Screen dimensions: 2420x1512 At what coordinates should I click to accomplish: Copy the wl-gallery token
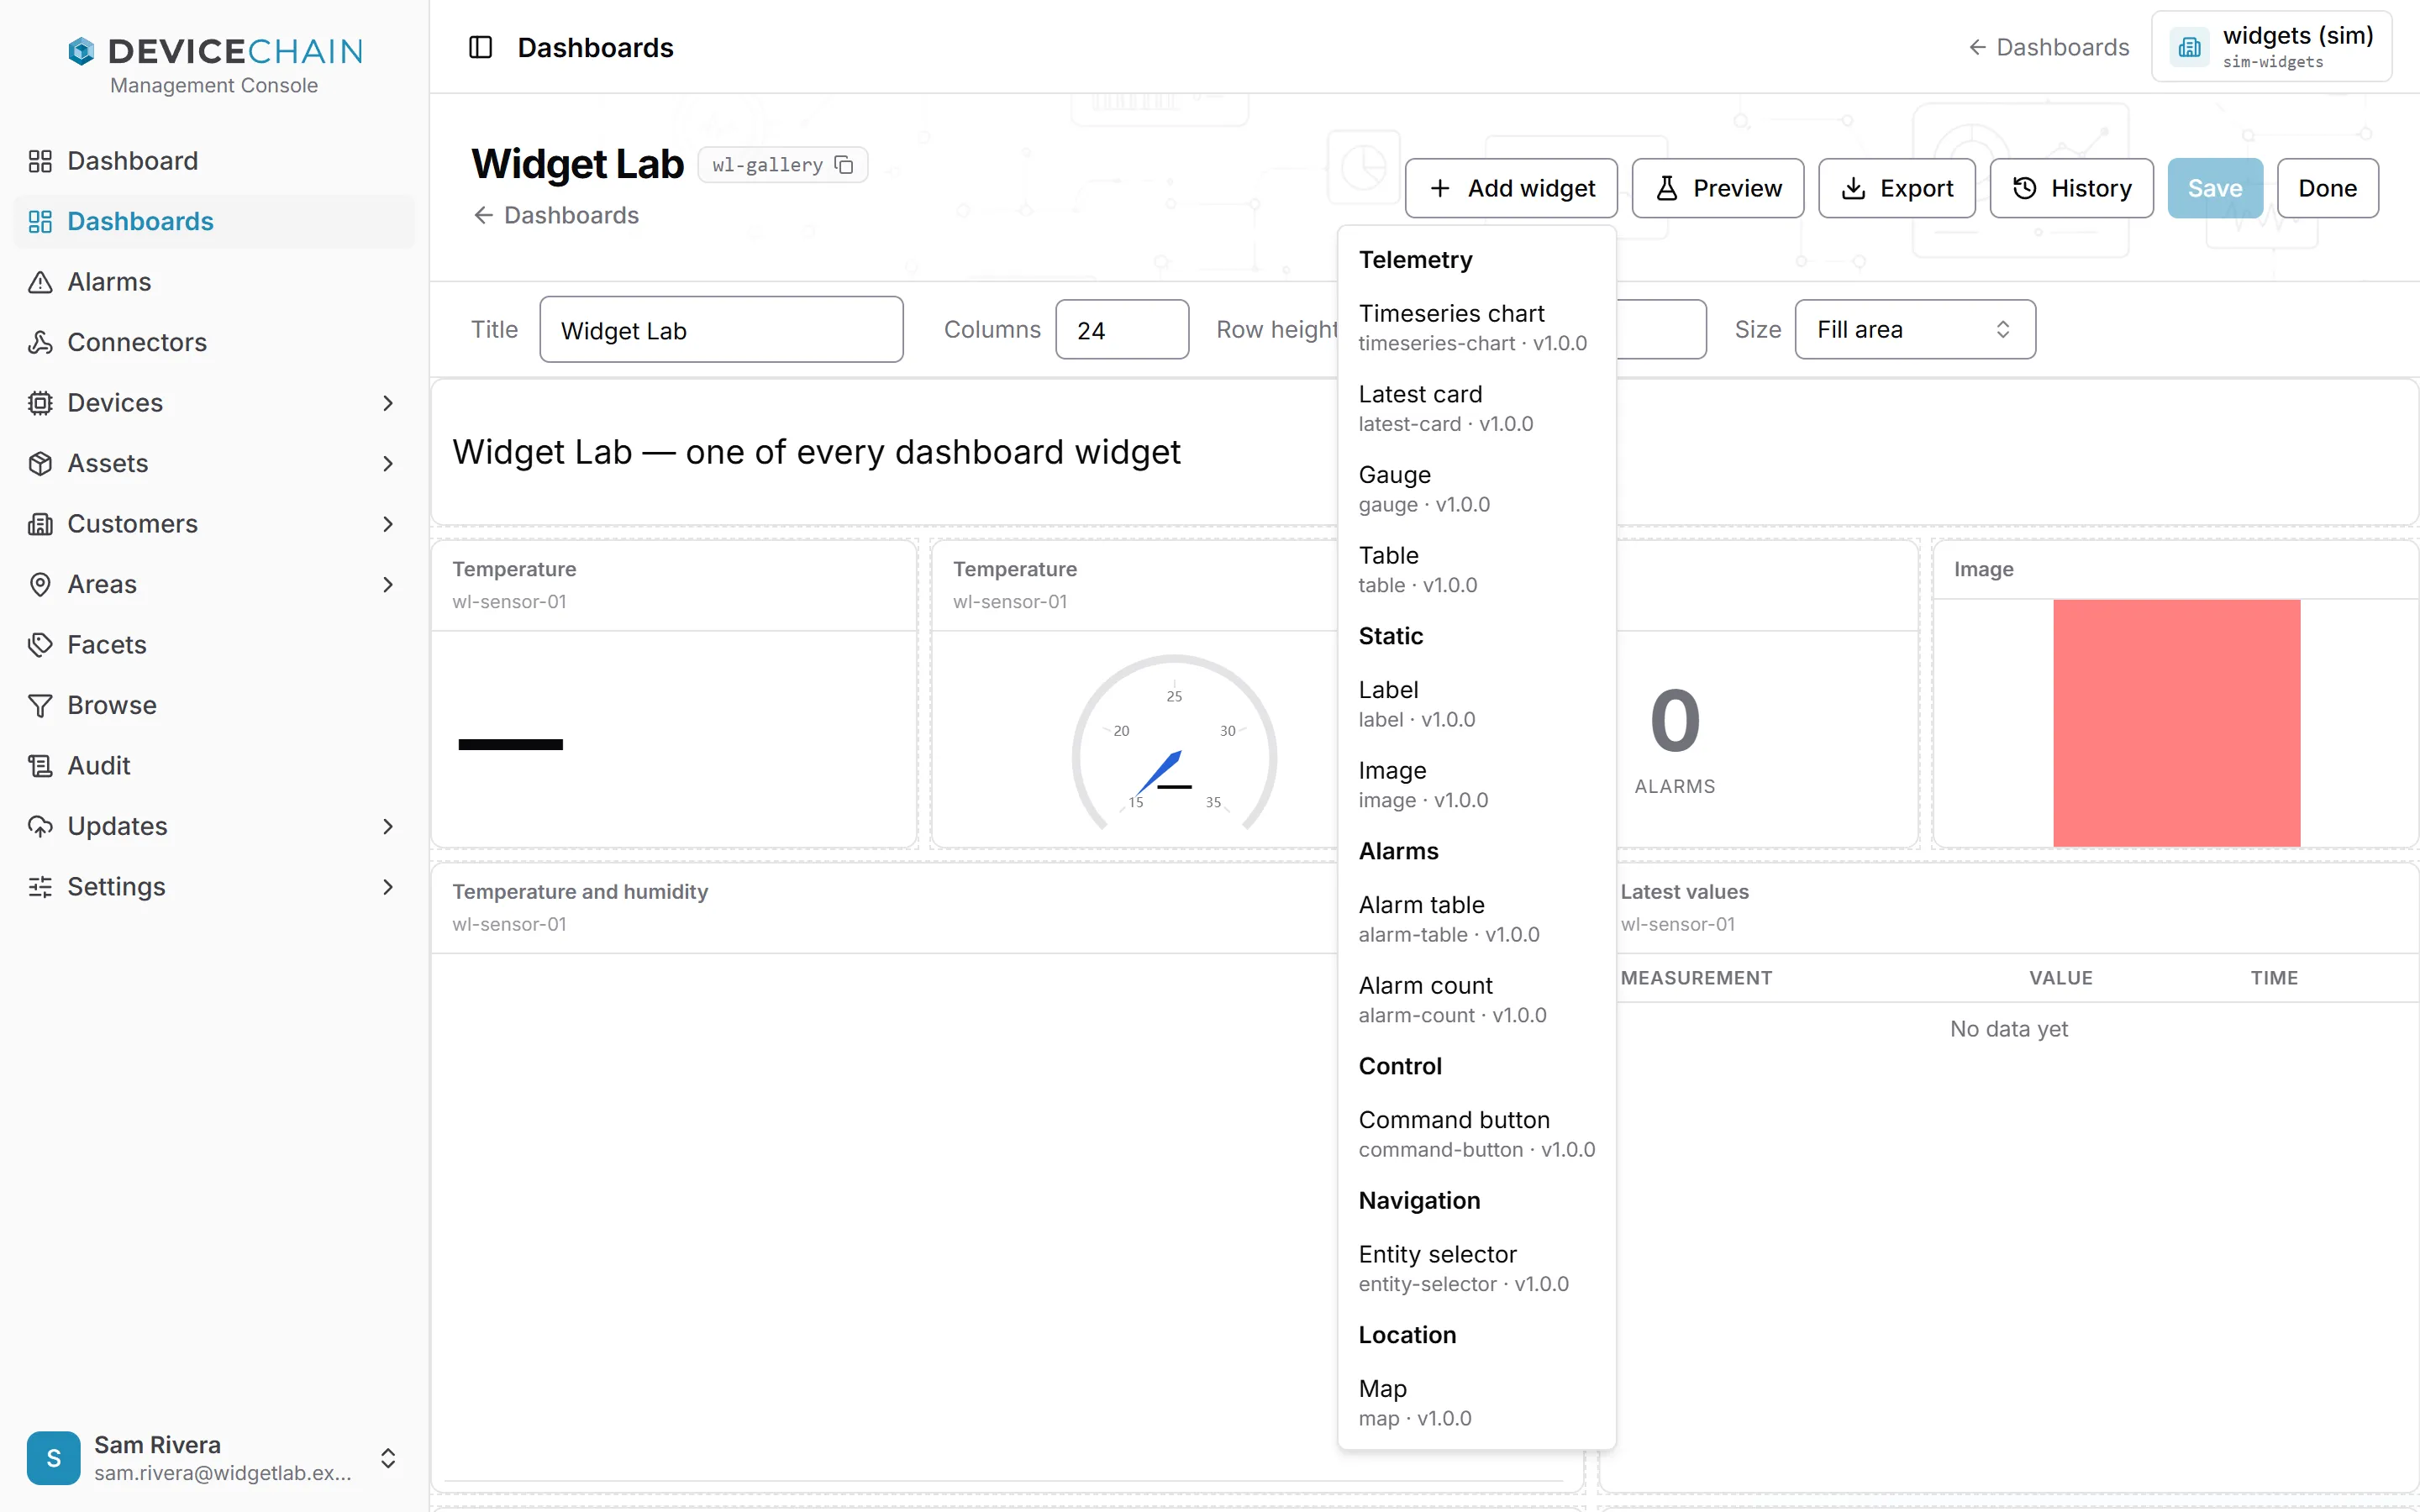844,164
